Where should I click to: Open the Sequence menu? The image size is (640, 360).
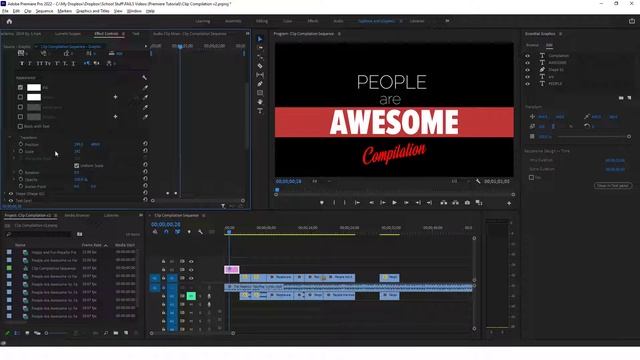[x=44, y=11]
